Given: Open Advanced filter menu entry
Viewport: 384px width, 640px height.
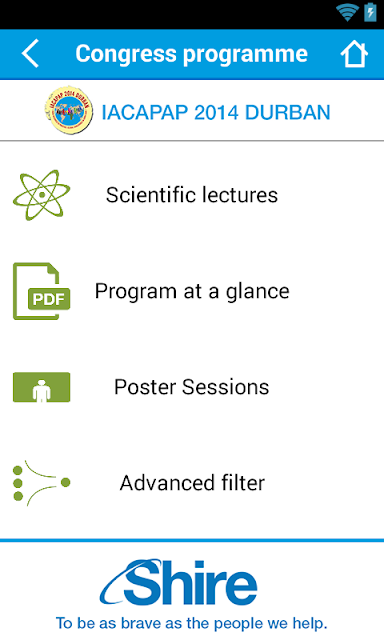Looking at the screenshot, I should pos(192,483).
